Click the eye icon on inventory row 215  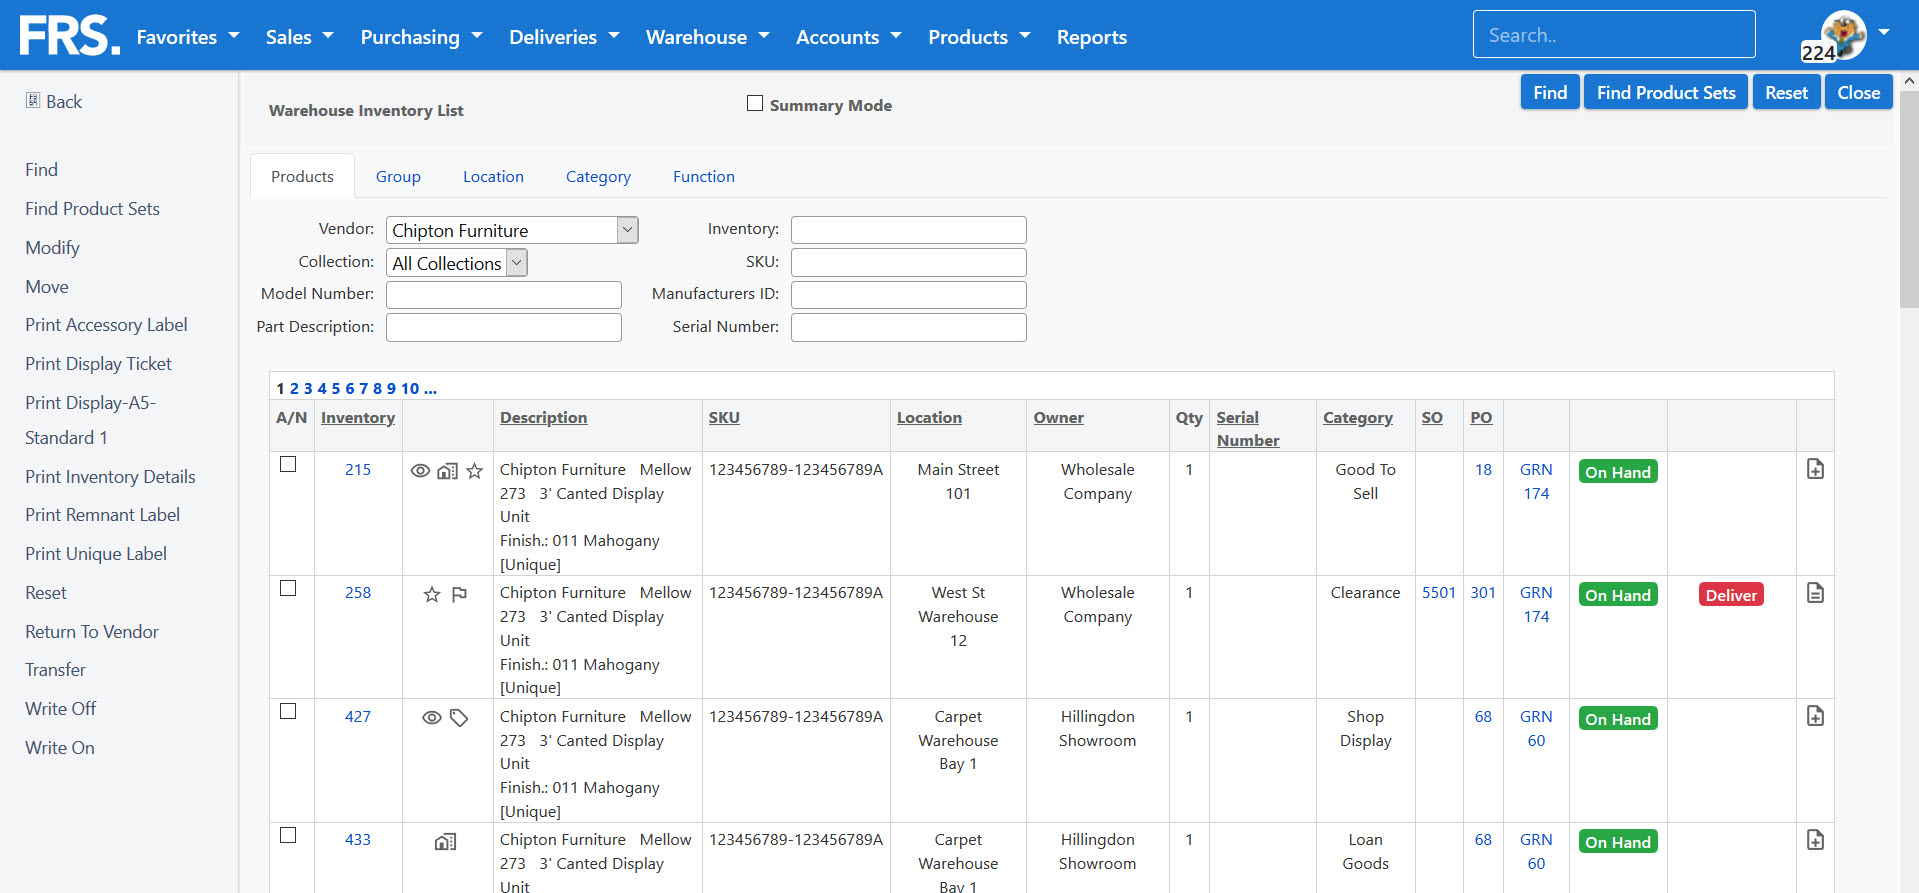(420, 471)
